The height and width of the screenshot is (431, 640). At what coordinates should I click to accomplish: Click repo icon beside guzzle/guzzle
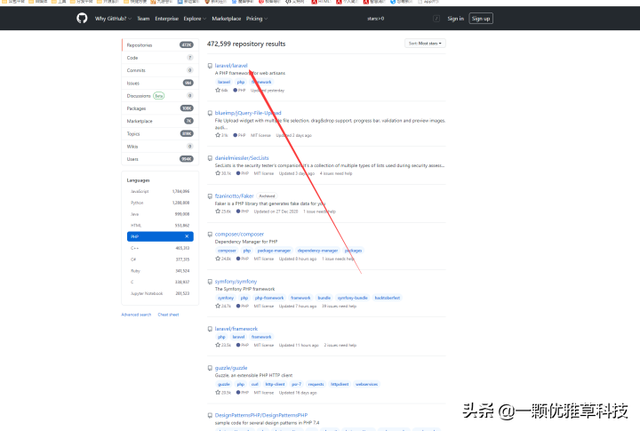click(x=210, y=368)
